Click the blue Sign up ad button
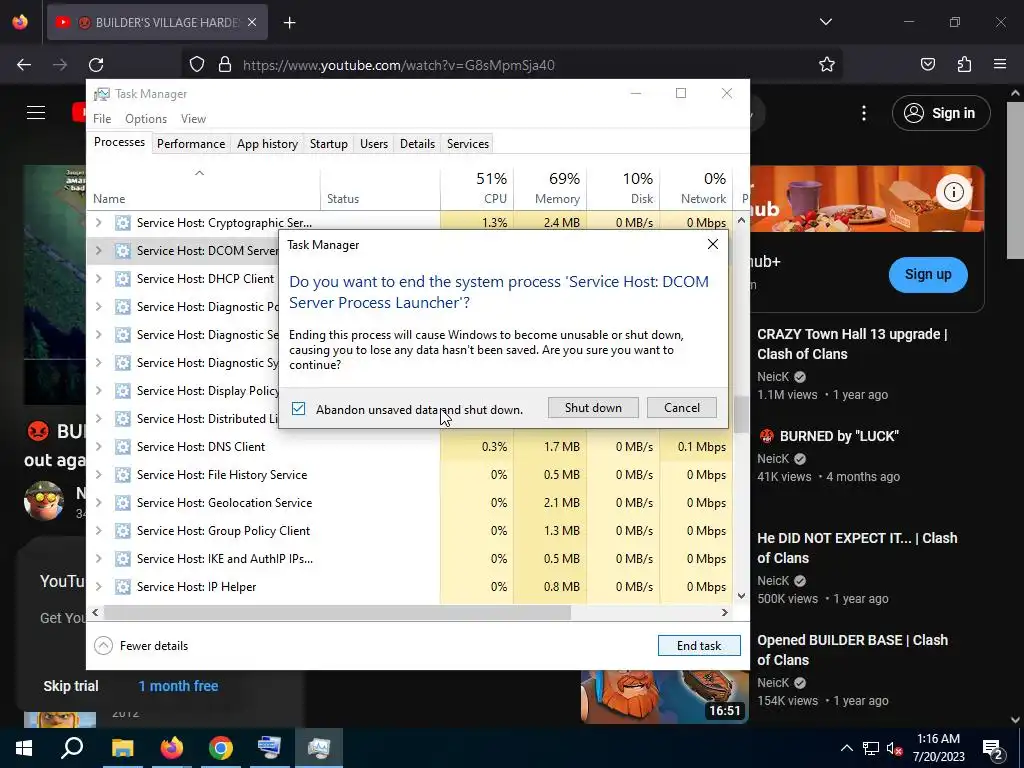 pyautogui.click(x=928, y=275)
